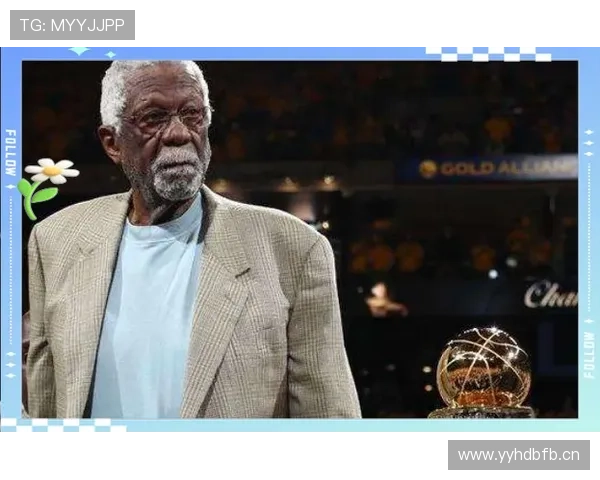The width and height of the screenshot is (600, 480).
Task: Open the www.yyhdbfb.cn link
Action: point(519,455)
